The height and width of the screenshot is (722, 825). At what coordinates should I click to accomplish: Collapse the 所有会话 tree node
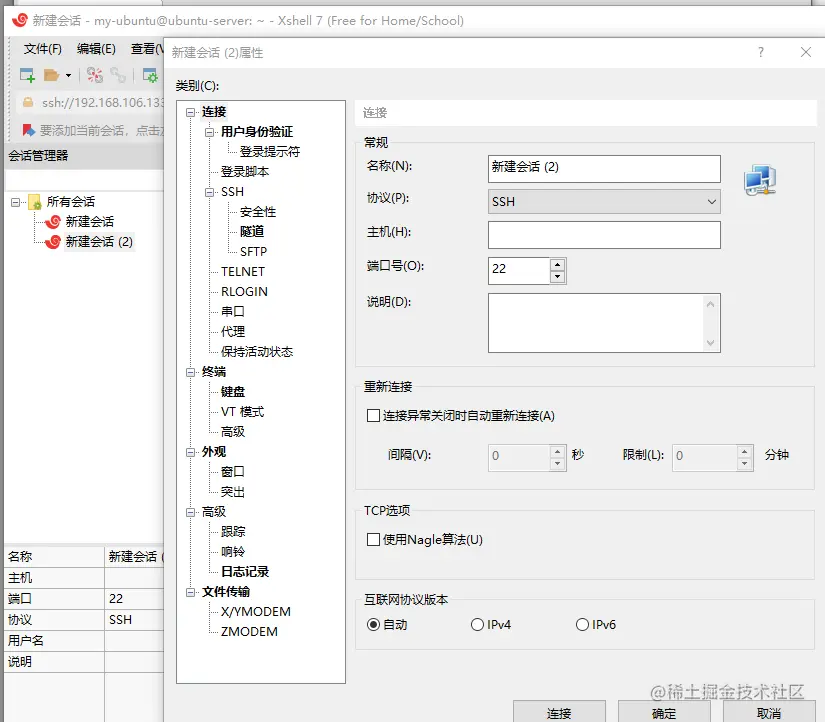[x=15, y=202]
